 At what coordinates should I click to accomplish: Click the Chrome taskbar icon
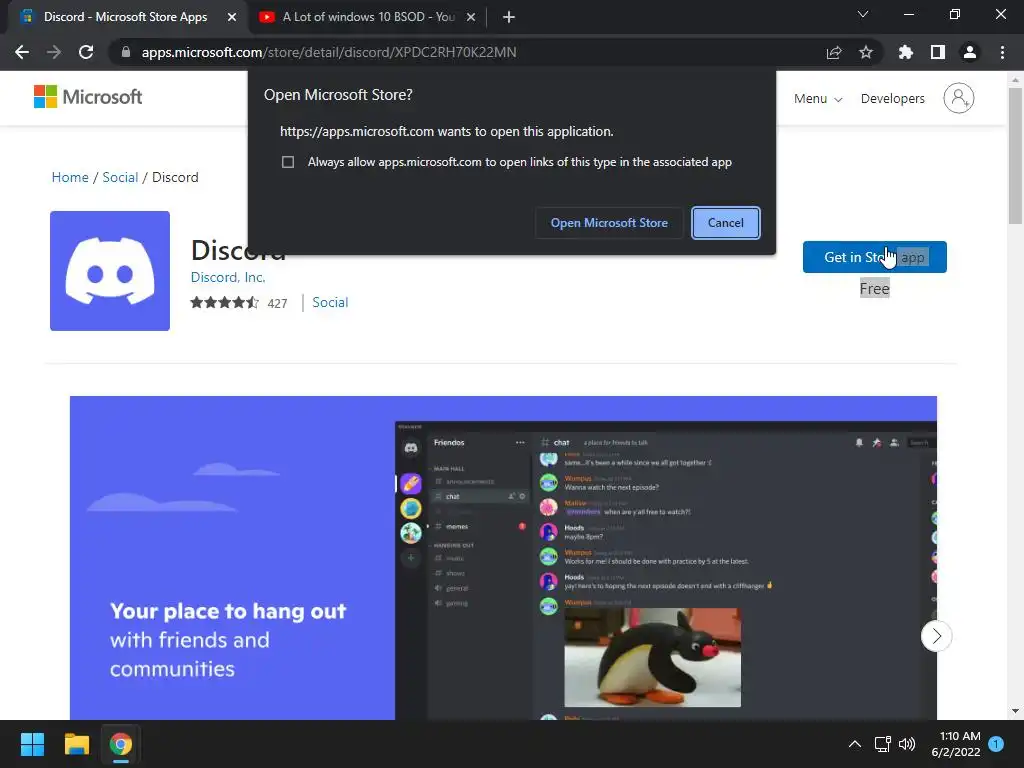pyautogui.click(x=121, y=744)
